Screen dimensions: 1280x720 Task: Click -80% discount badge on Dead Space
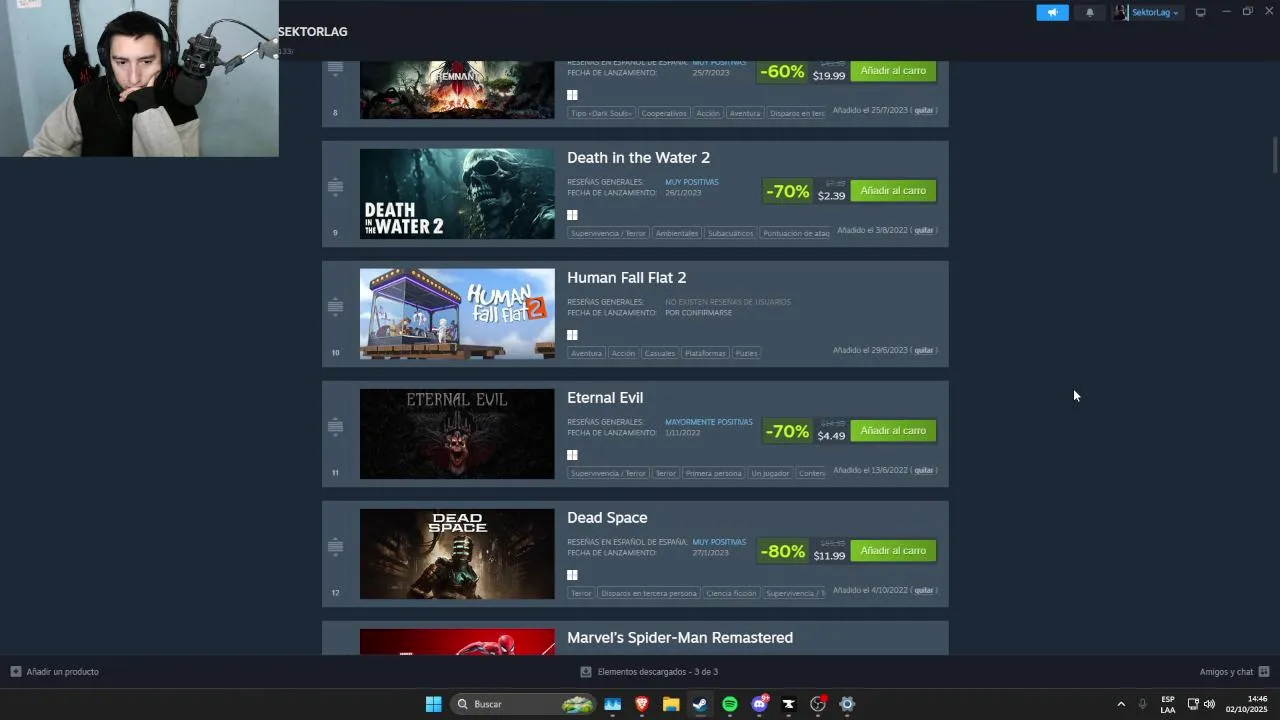pyautogui.click(x=782, y=551)
